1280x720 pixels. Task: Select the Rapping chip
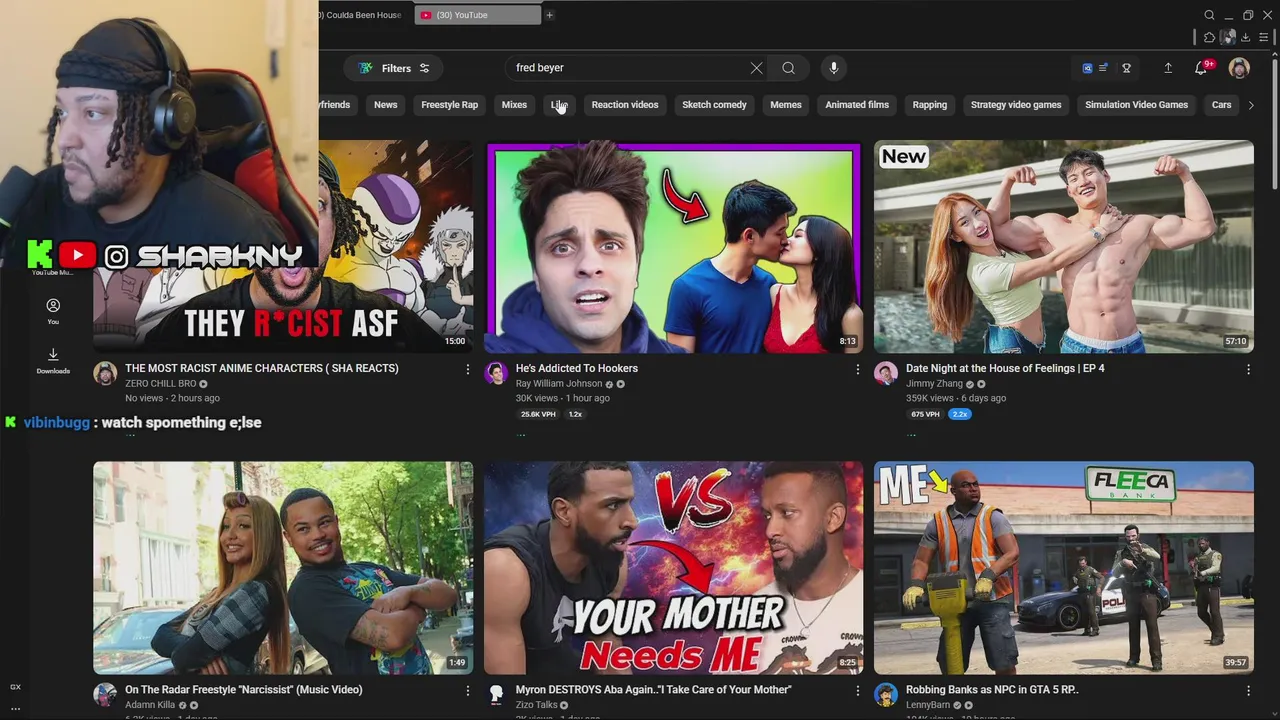[x=929, y=105]
